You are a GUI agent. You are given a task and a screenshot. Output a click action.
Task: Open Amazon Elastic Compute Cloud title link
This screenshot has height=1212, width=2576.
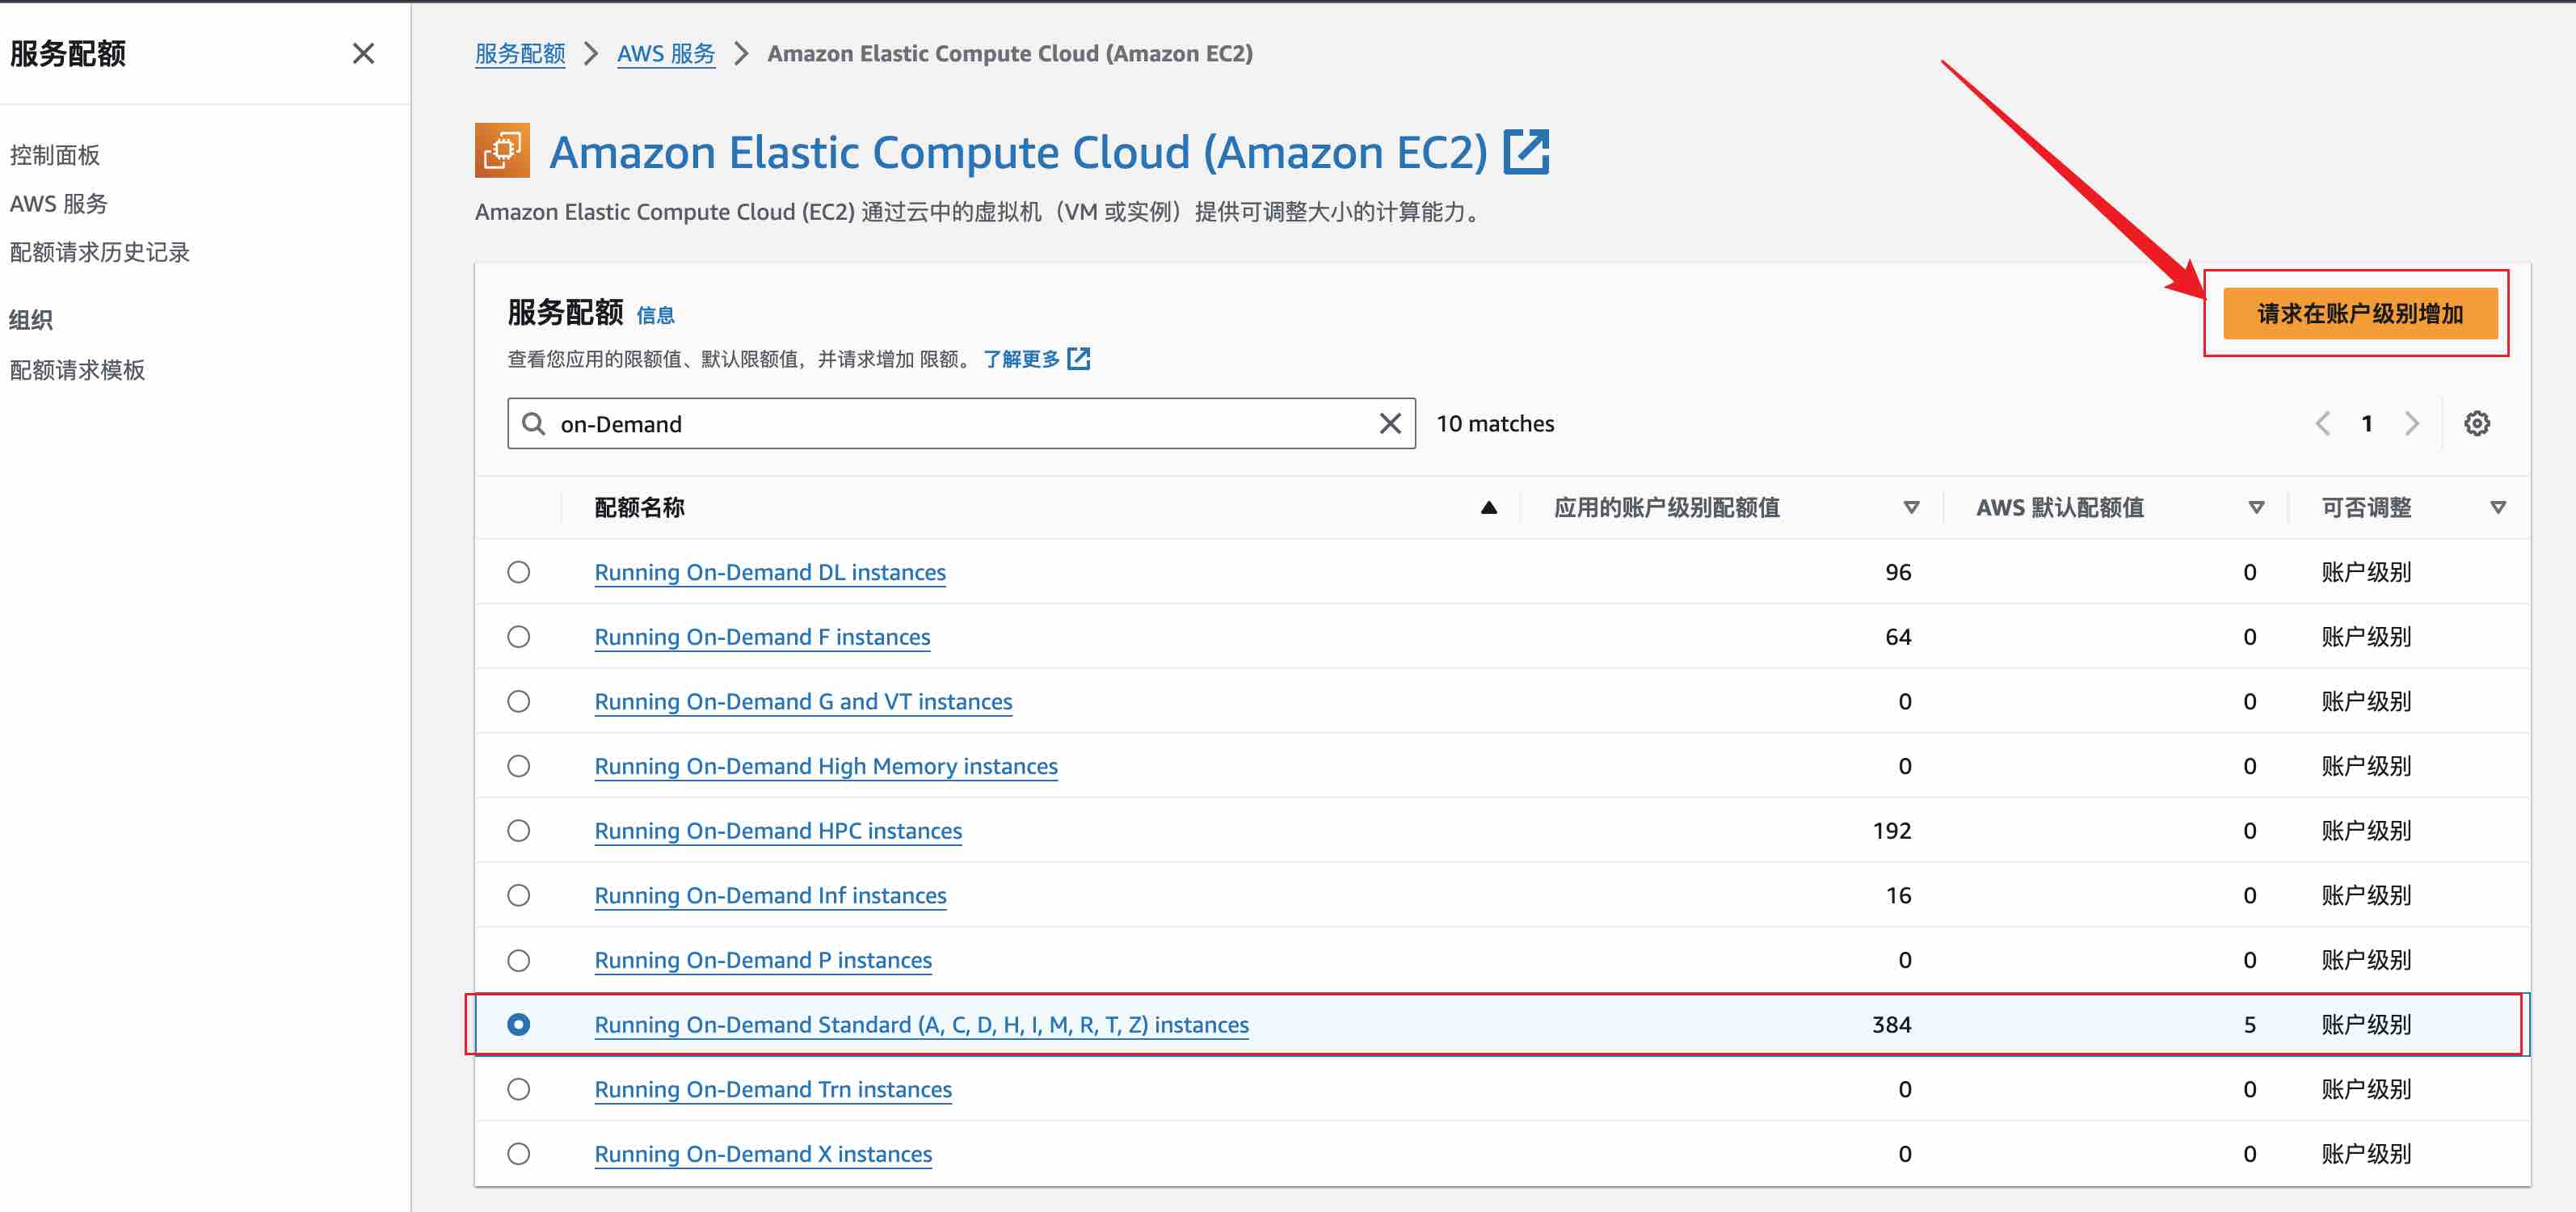tap(1018, 152)
